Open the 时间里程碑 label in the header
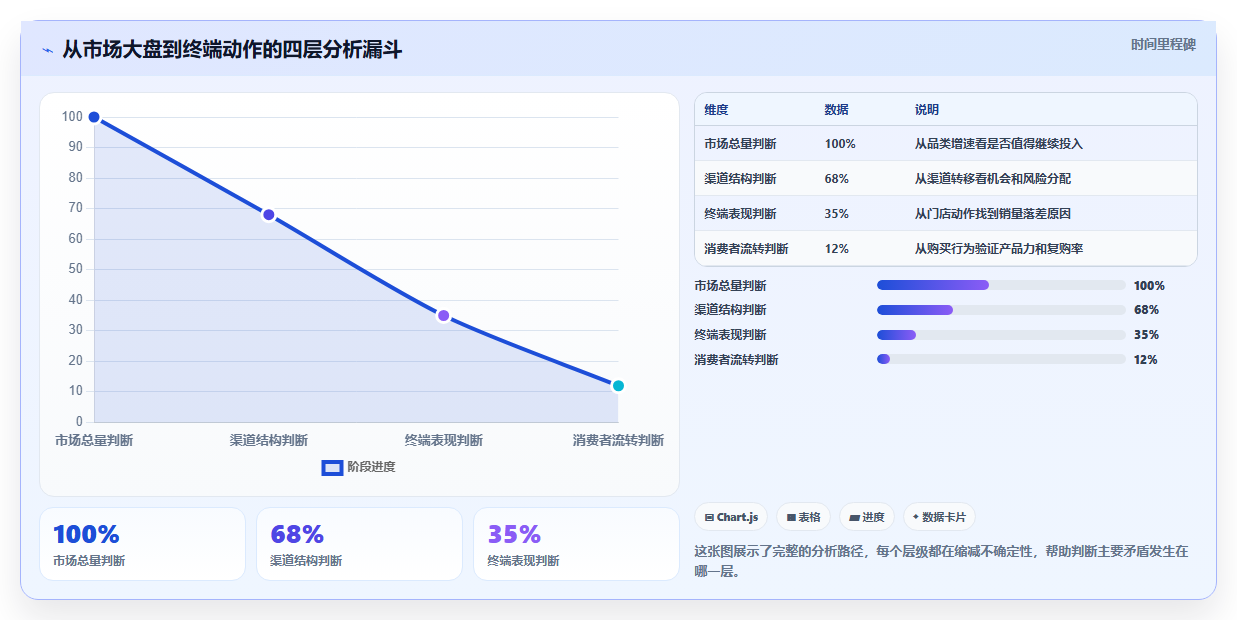 point(1163,44)
